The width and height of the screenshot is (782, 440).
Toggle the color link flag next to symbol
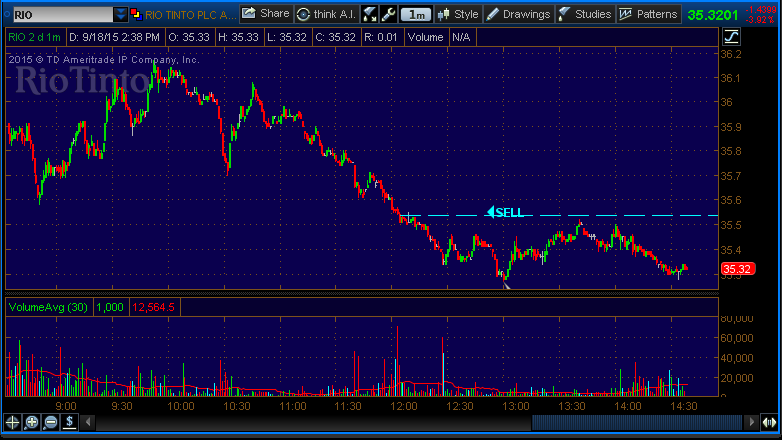pos(136,14)
